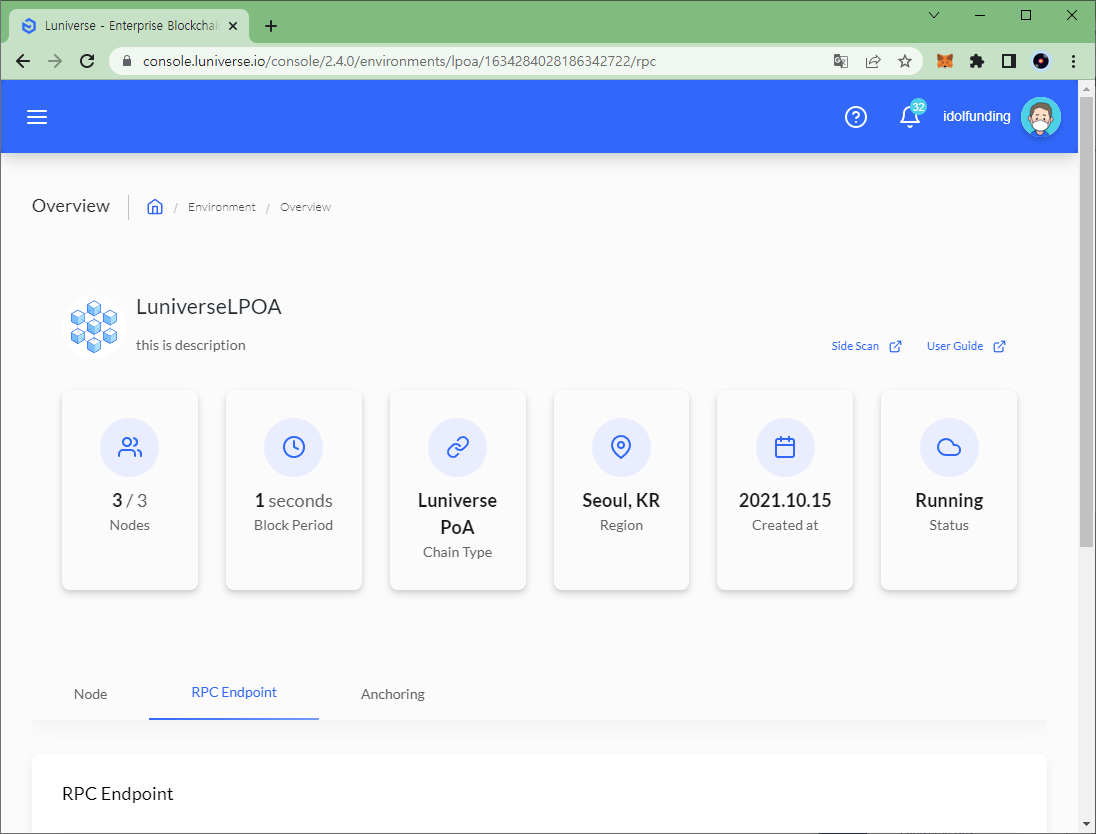Click the Environment breadcrumb
The image size is (1096, 834).
[222, 207]
